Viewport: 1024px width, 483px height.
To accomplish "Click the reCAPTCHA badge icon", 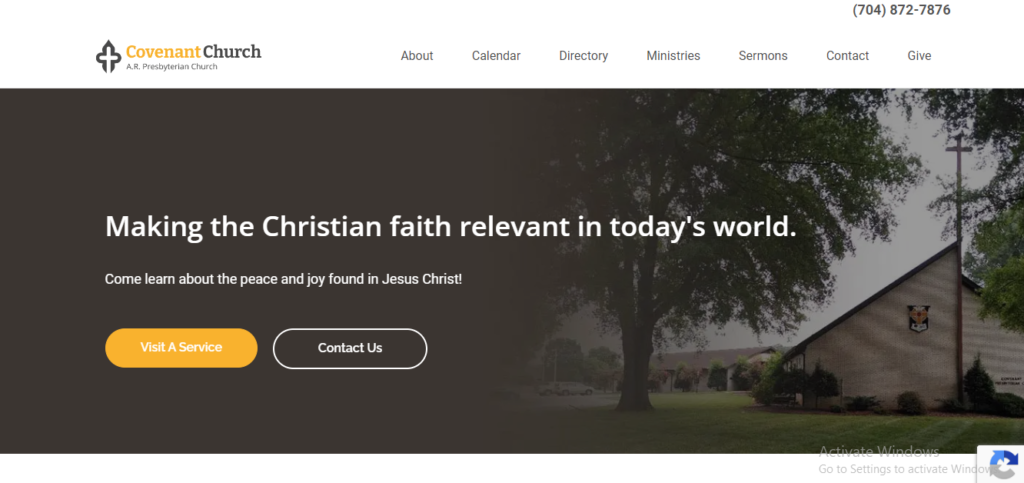I will coord(1002,464).
